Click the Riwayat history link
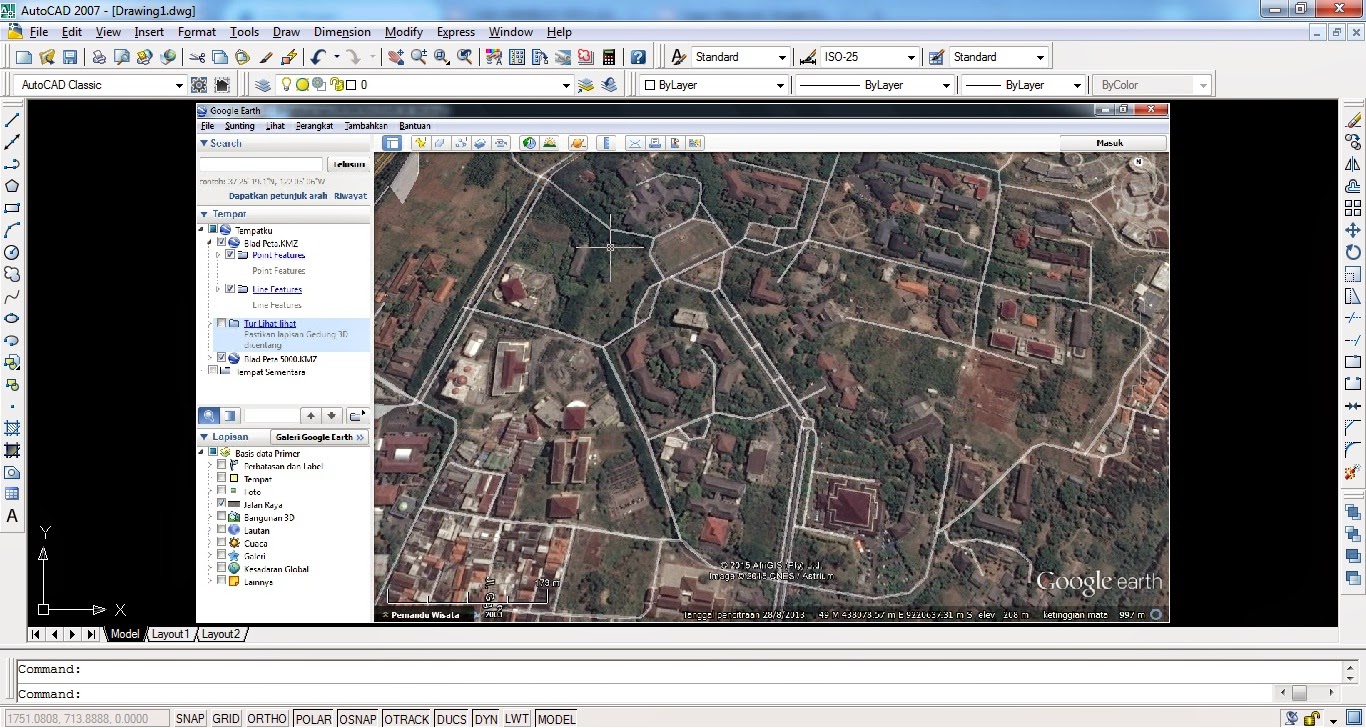Screen dimensions: 1366x728 pyautogui.click(x=350, y=196)
